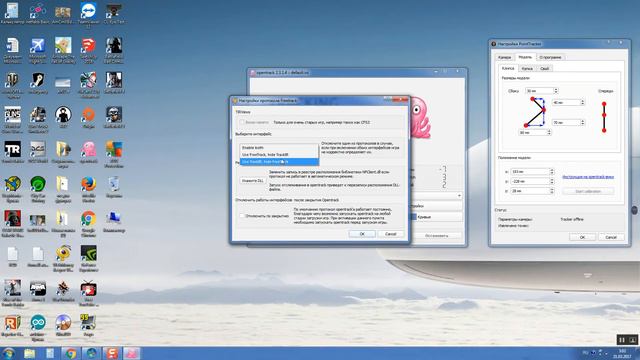The height and width of the screenshot is (360, 640).
Task: Switch to the About tab in PointTracker
Action: (550, 57)
